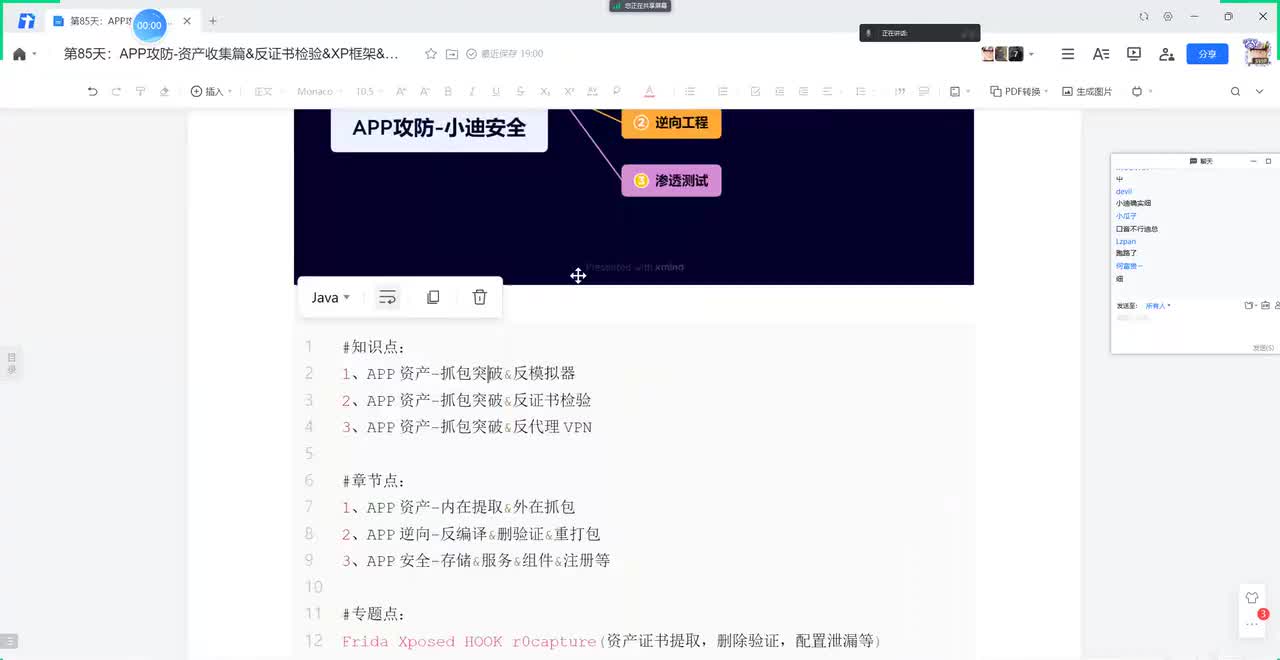The width and height of the screenshot is (1280, 660).
Task: Click the undo arrow in toolbar
Action: coord(93,91)
